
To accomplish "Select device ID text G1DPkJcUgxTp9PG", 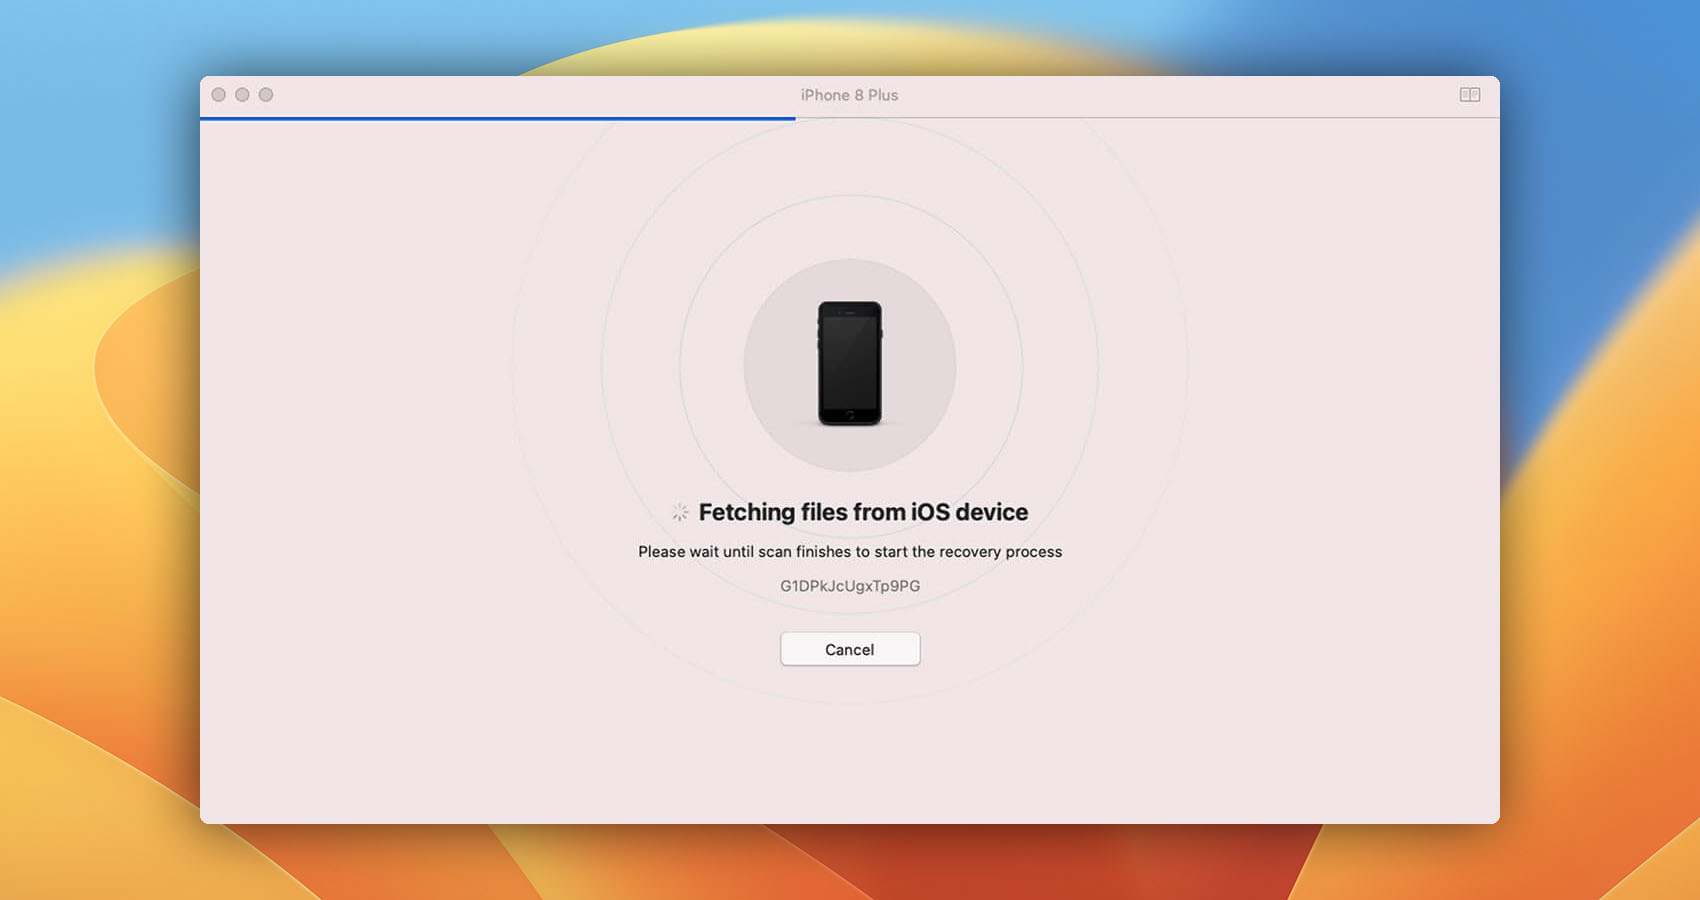I will coord(850,586).
